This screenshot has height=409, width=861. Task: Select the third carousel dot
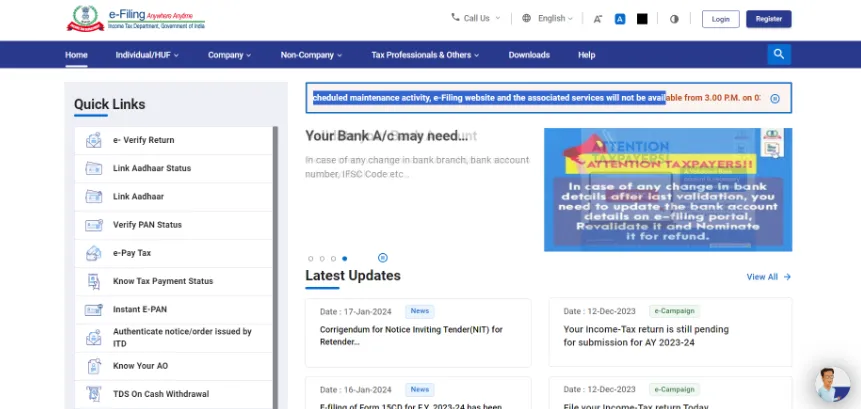click(x=333, y=259)
